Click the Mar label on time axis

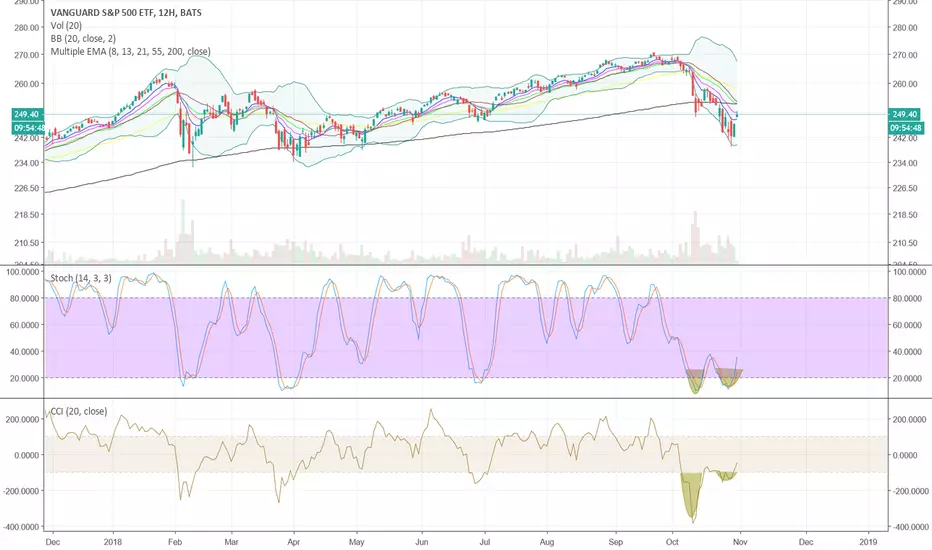click(x=231, y=542)
